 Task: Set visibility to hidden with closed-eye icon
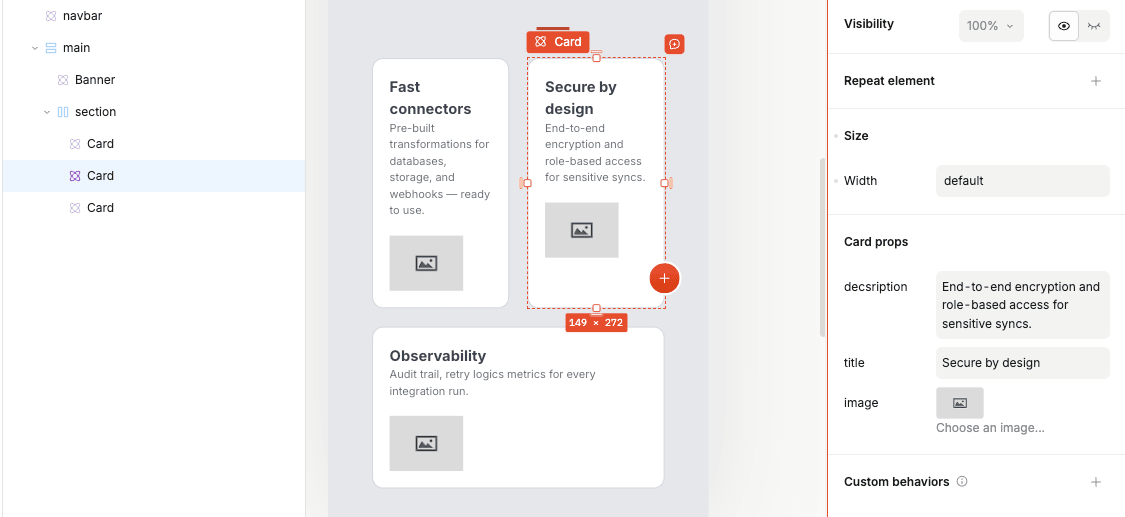[1094, 26]
